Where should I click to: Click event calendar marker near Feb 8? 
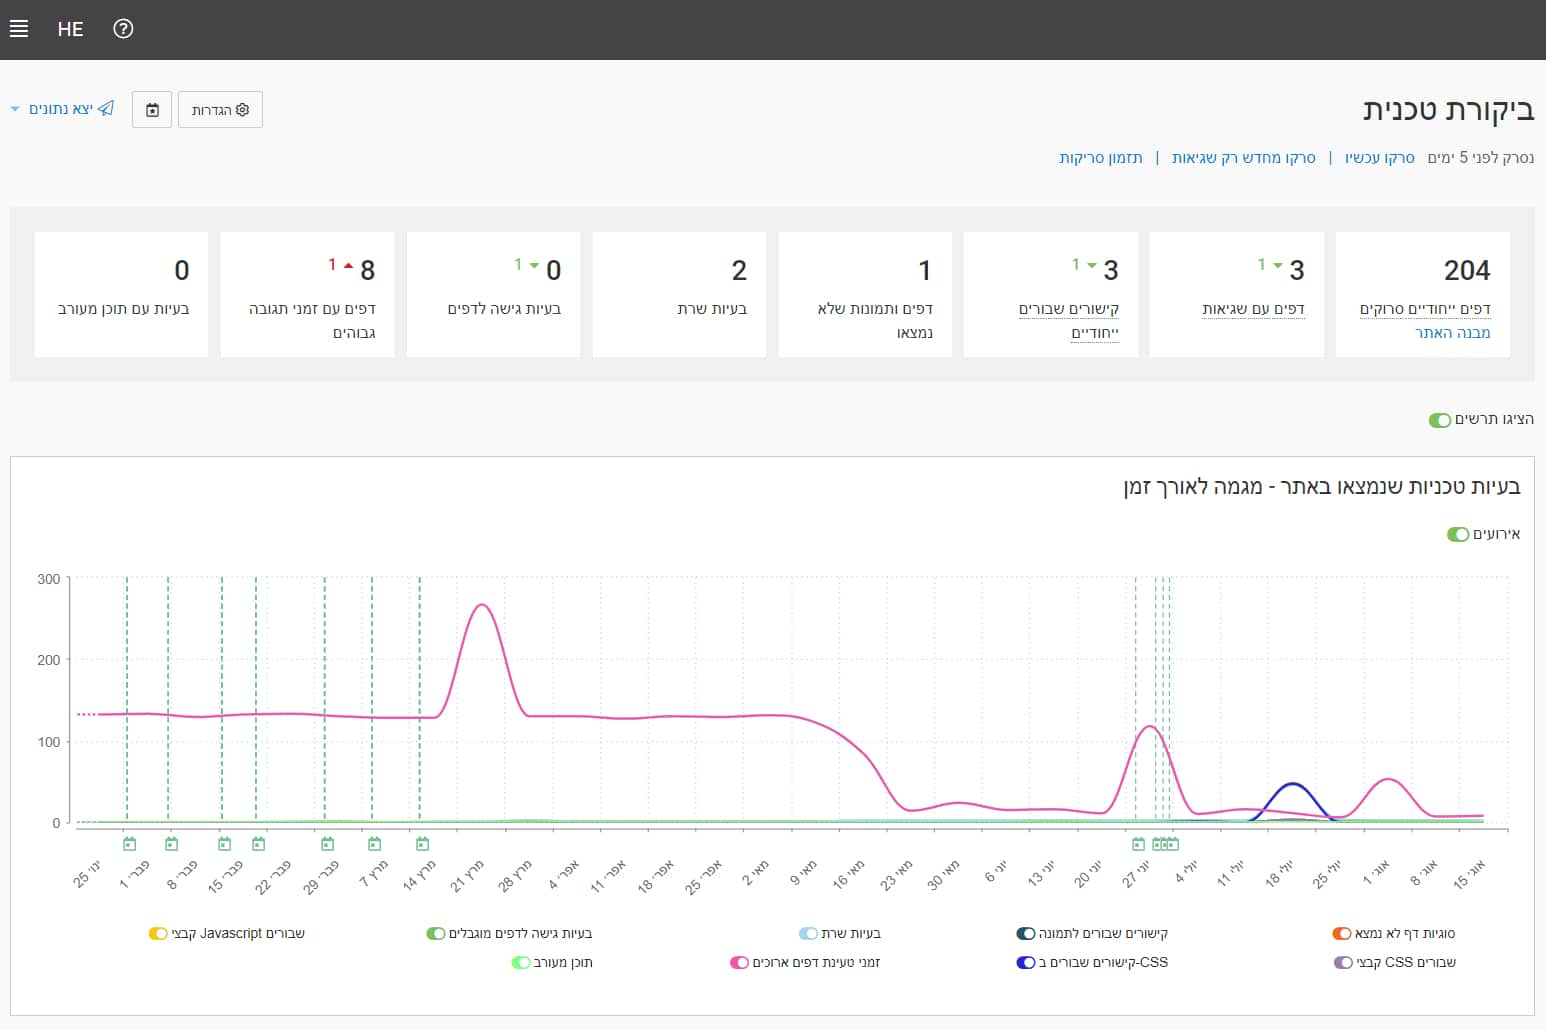171,844
